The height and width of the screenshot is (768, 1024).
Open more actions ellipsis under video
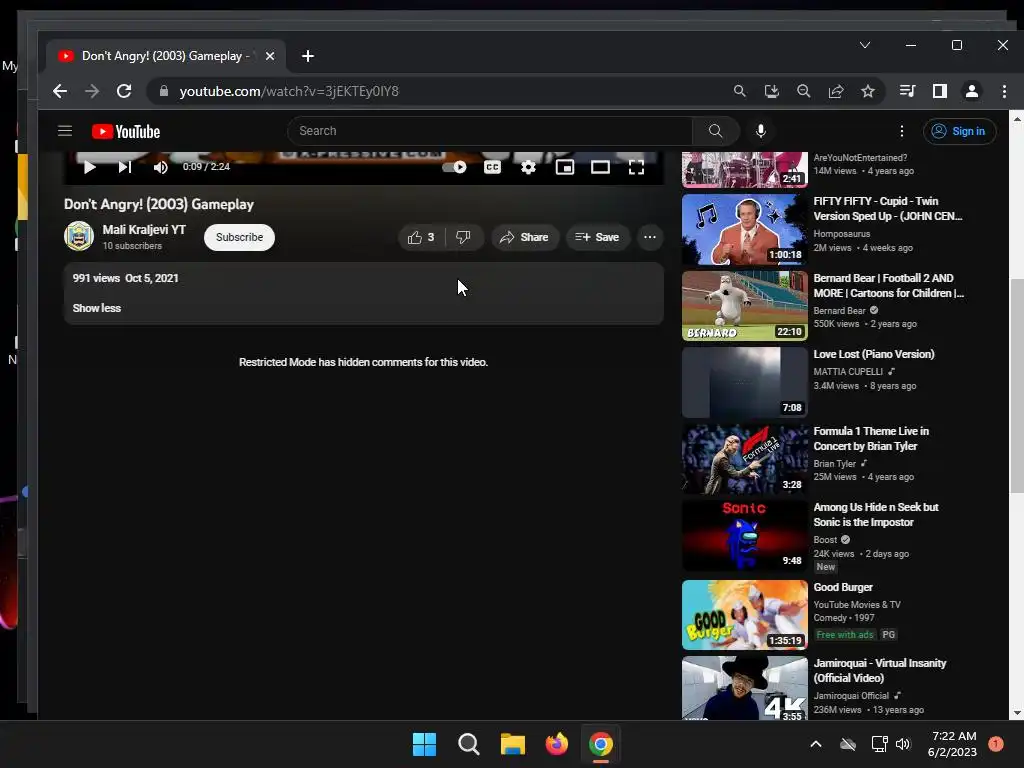650,237
